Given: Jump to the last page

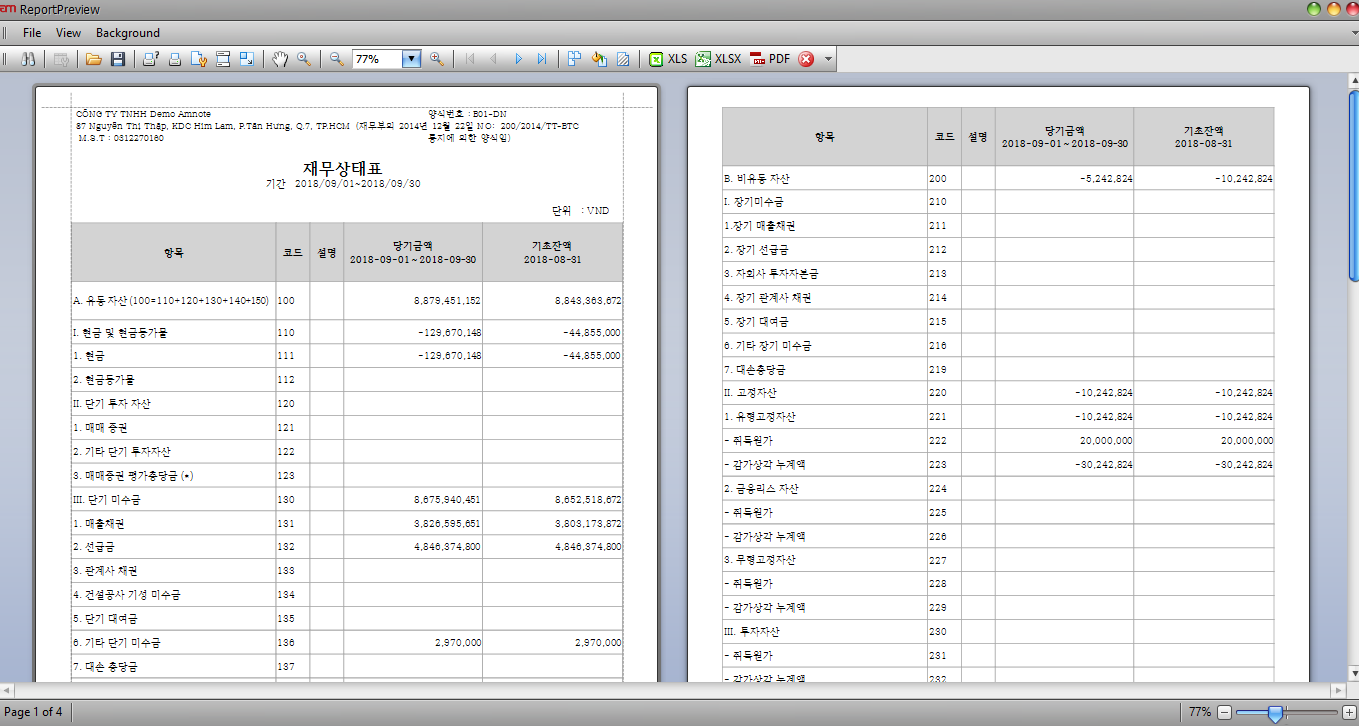Looking at the screenshot, I should pos(542,59).
